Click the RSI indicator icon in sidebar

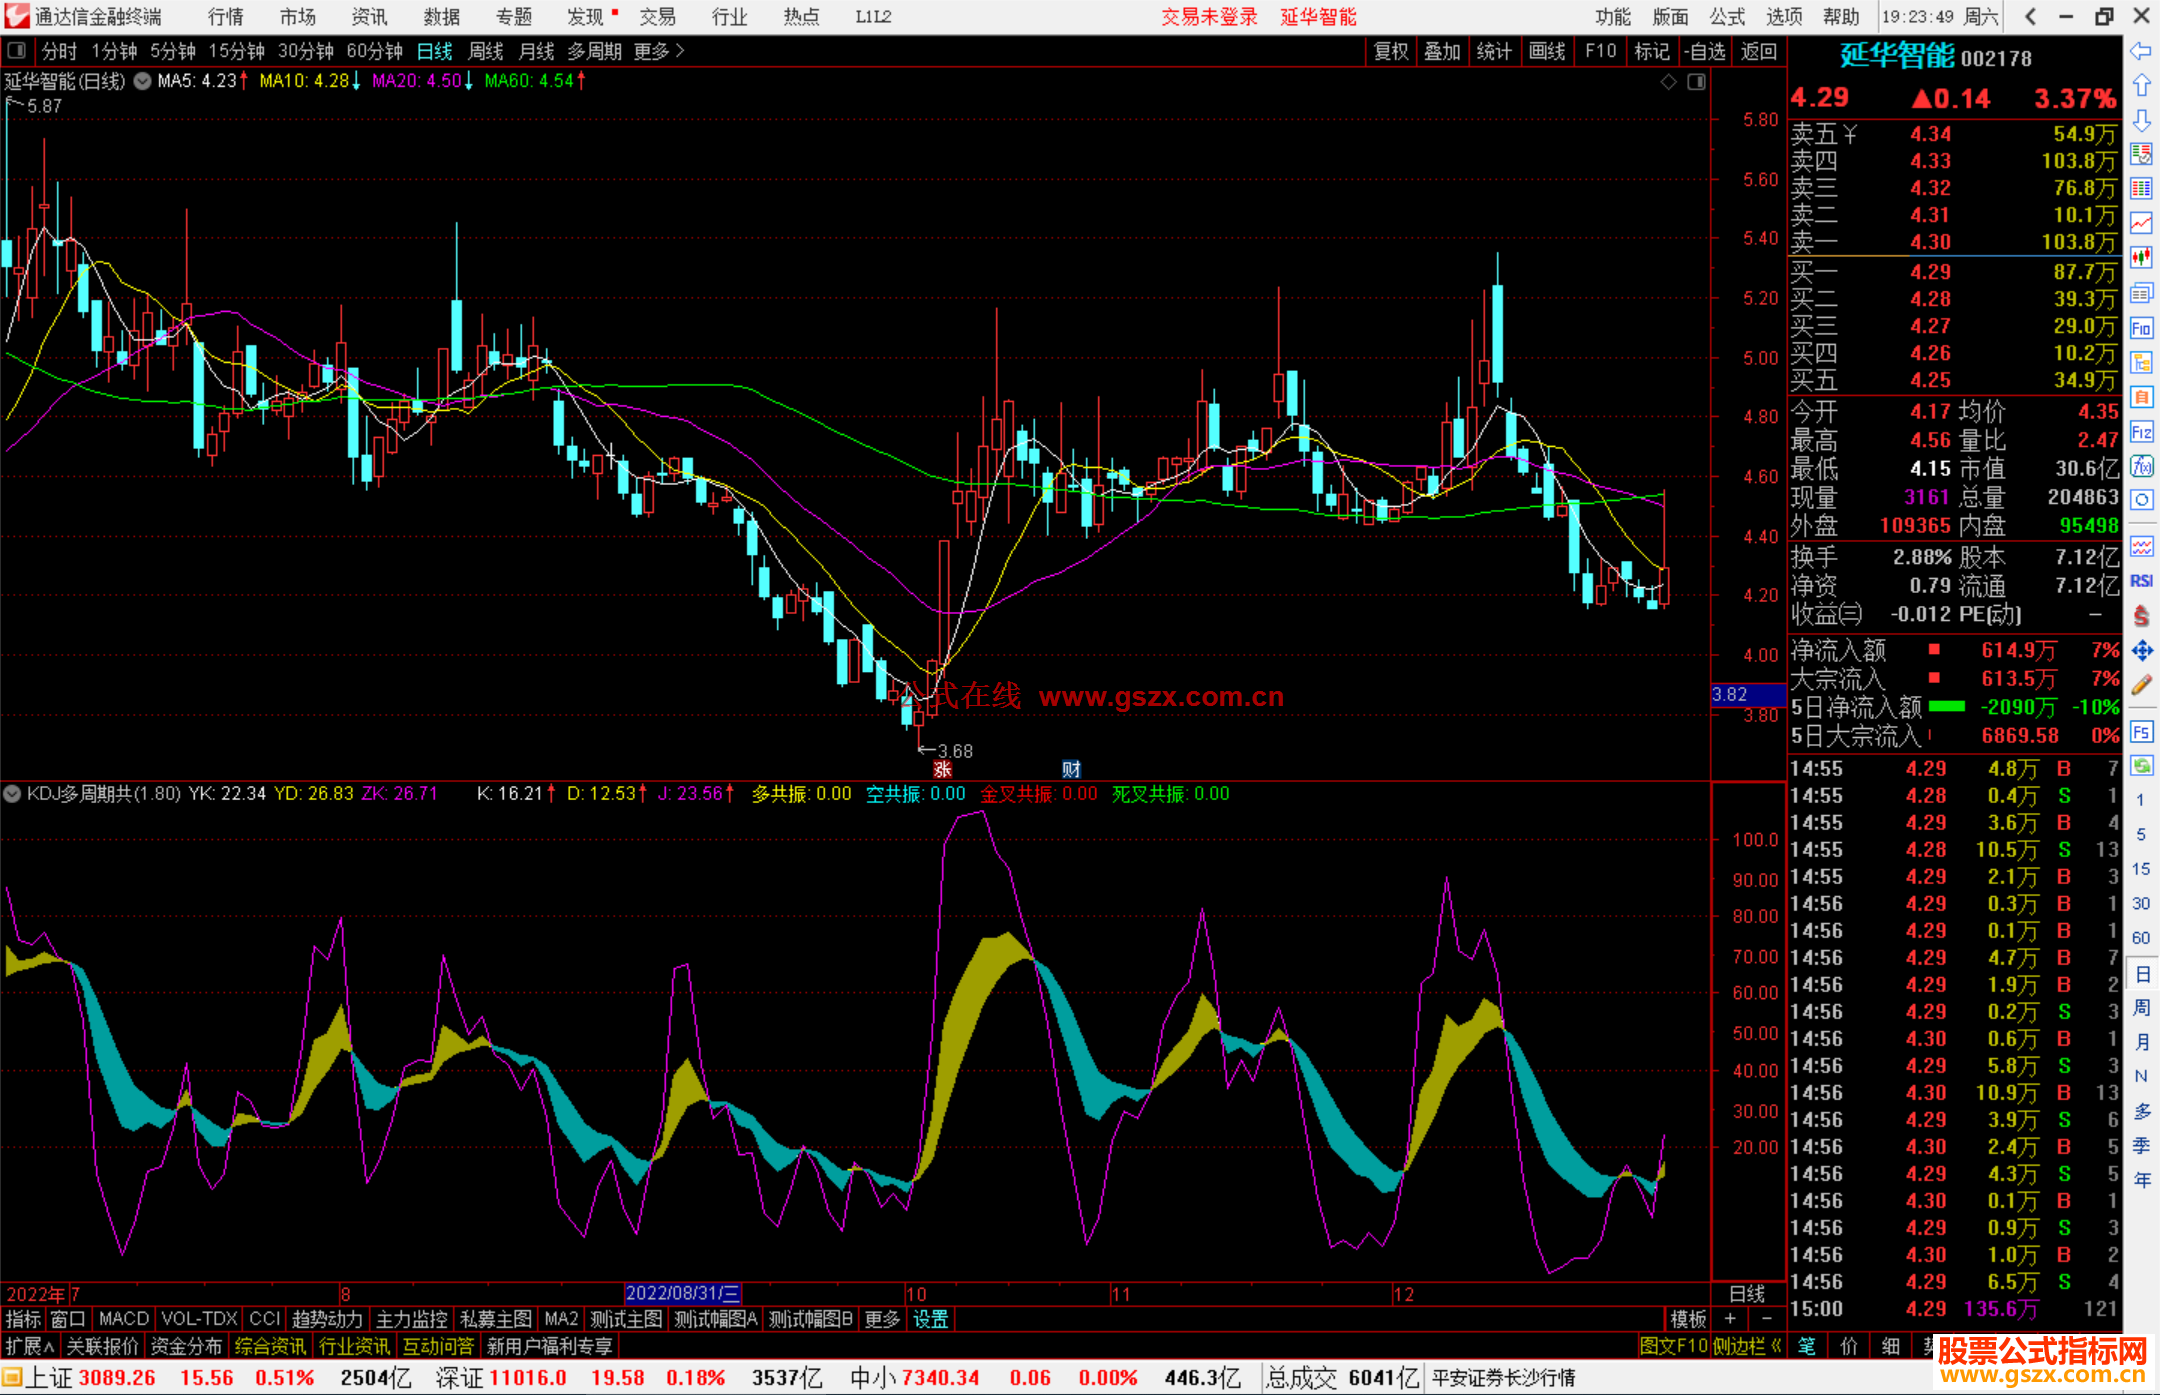pyautogui.click(x=2141, y=581)
